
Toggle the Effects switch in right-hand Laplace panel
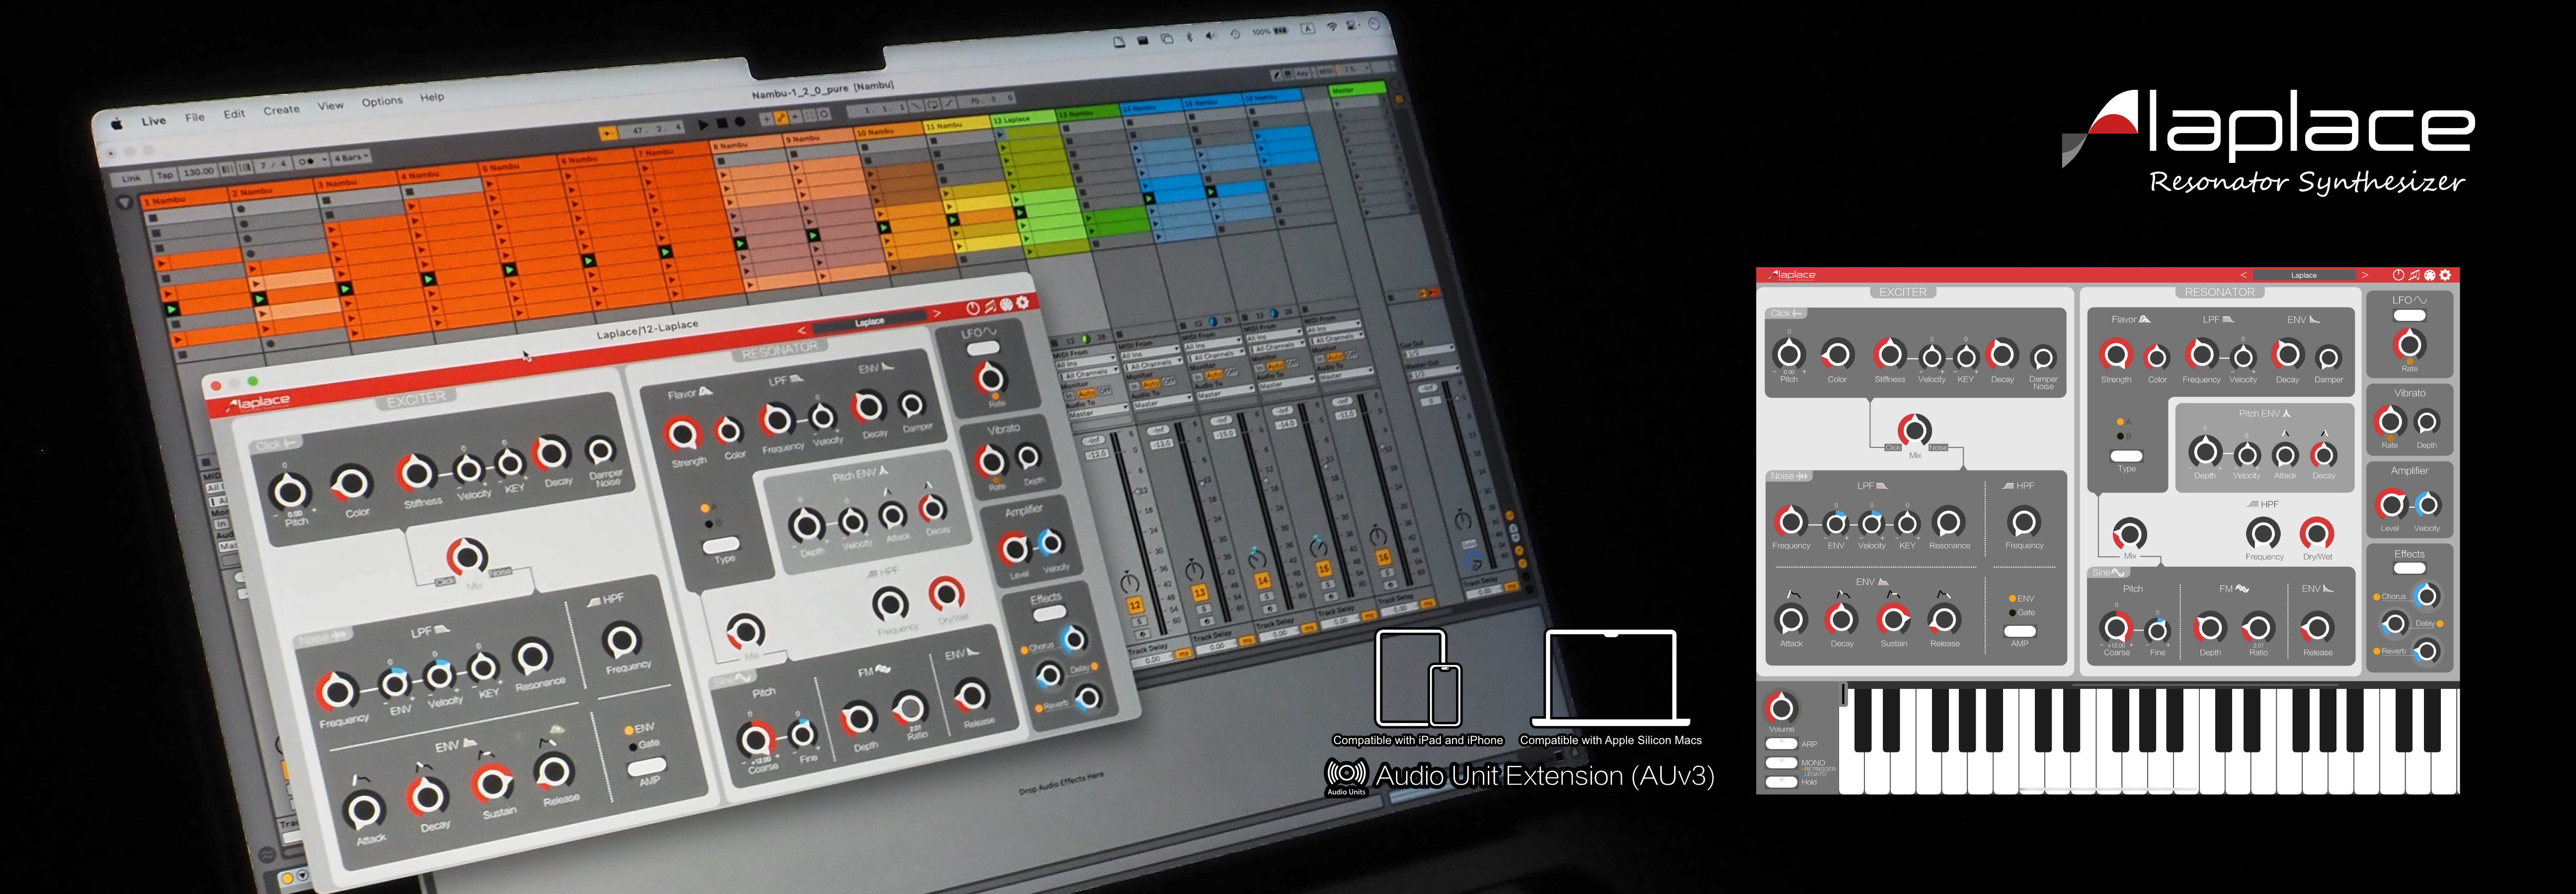point(2409,569)
